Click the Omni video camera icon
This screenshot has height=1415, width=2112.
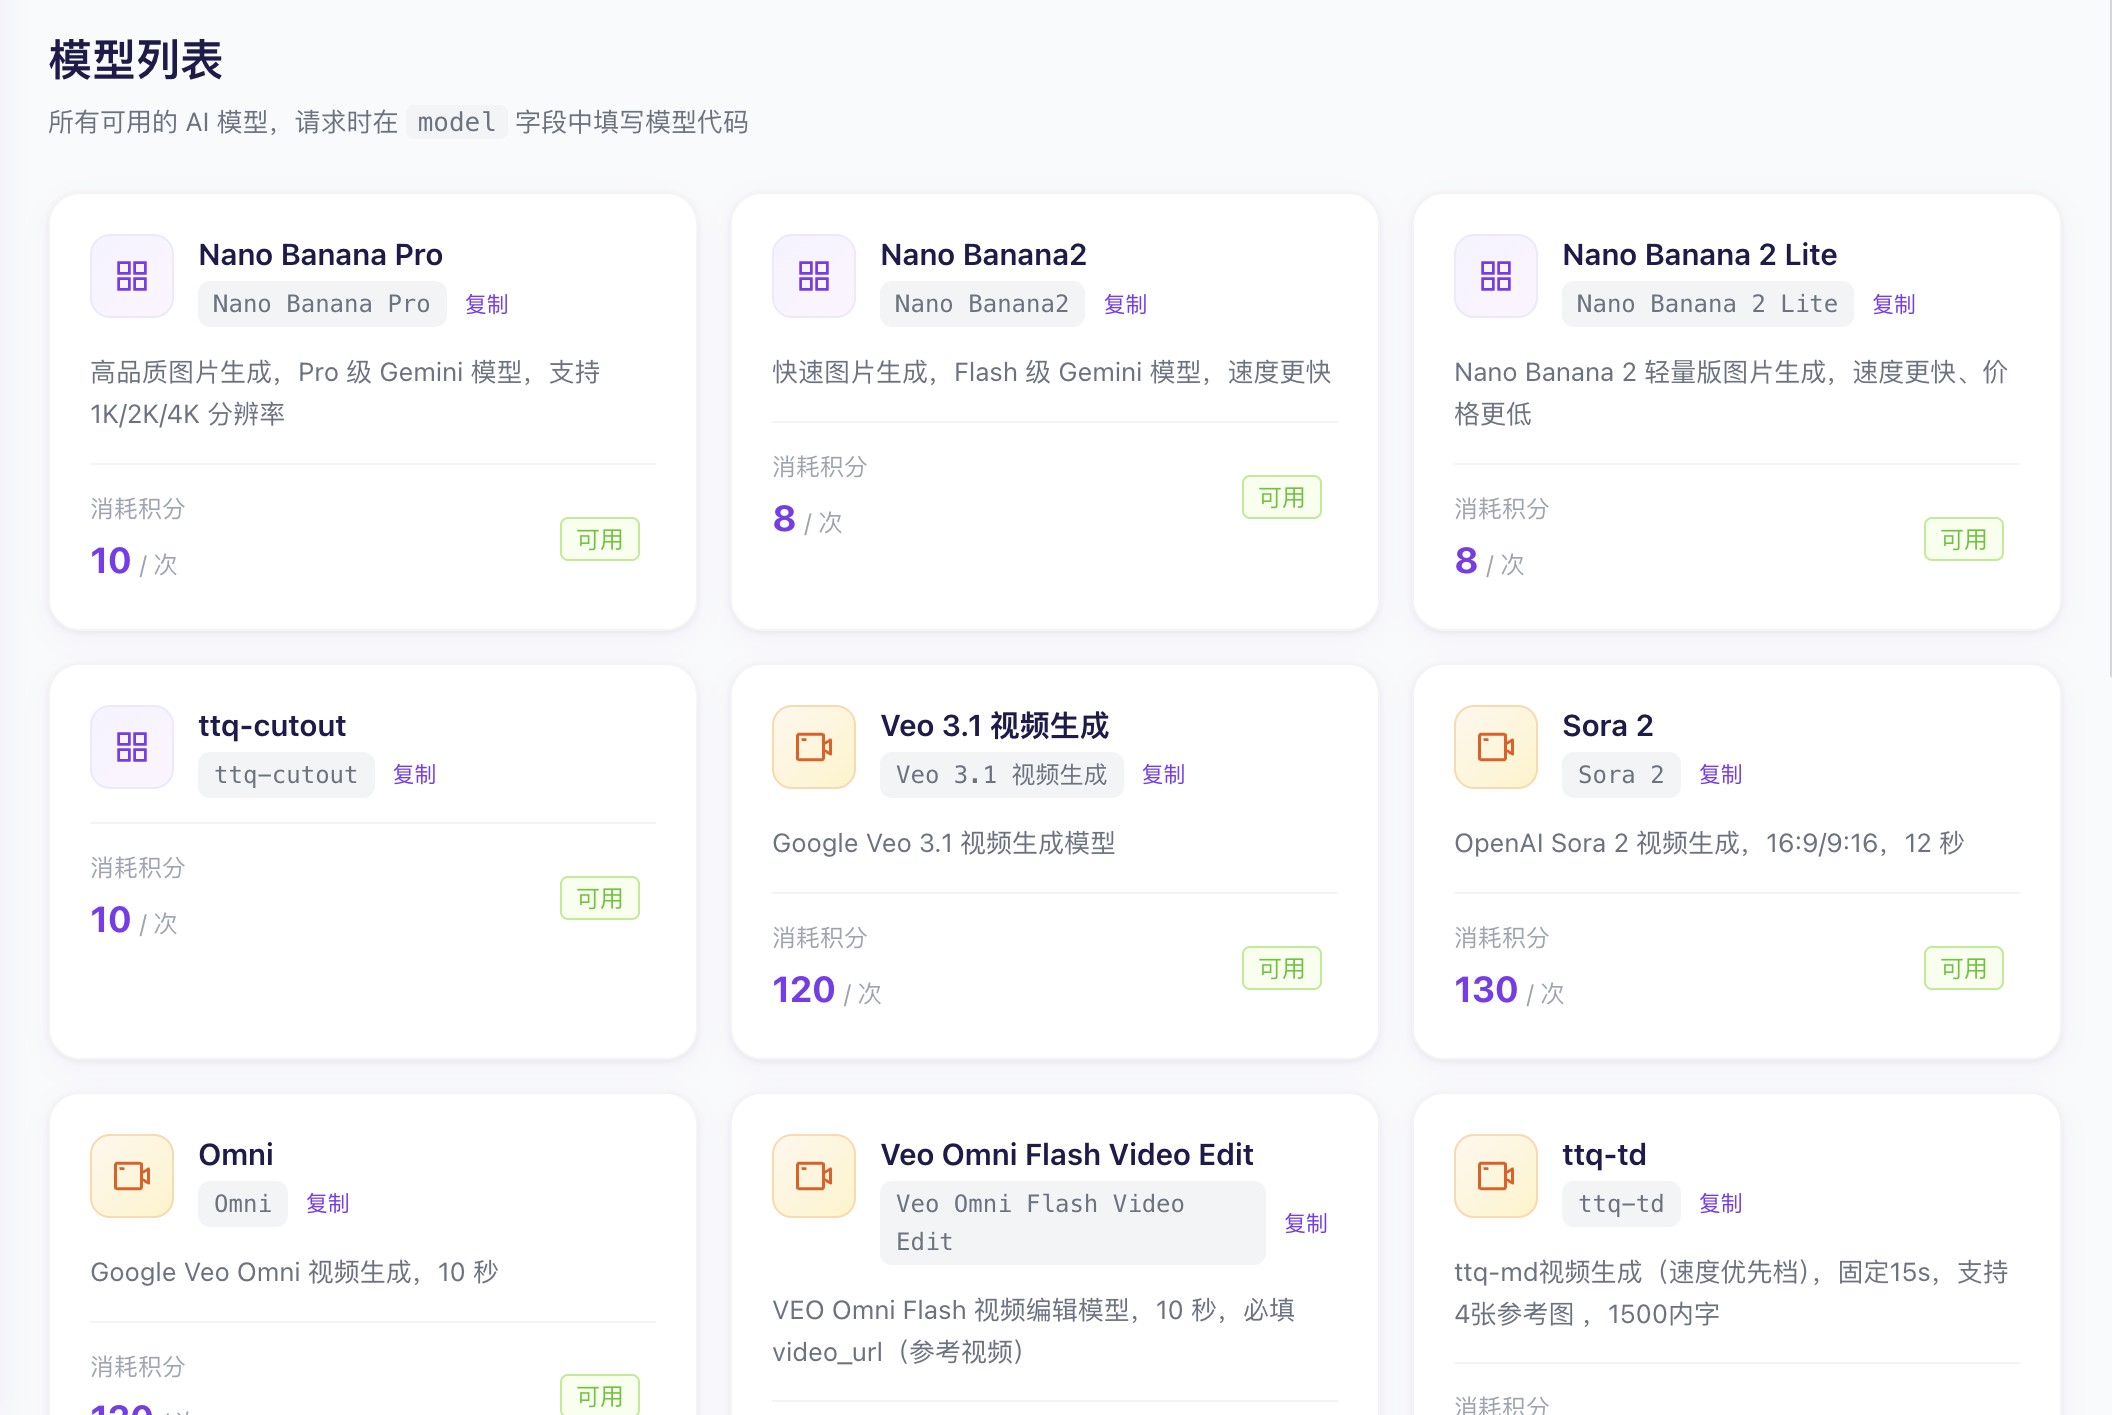(132, 1176)
